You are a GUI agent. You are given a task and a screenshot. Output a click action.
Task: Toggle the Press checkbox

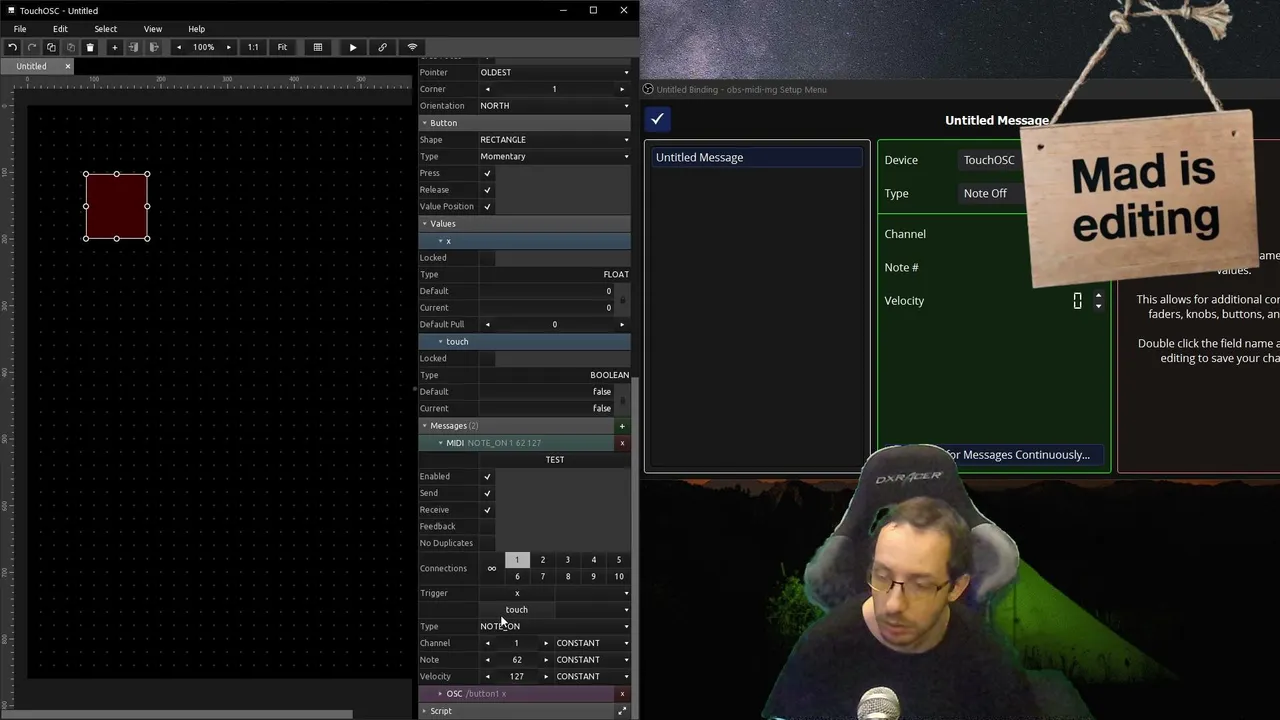pyautogui.click(x=487, y=173)
